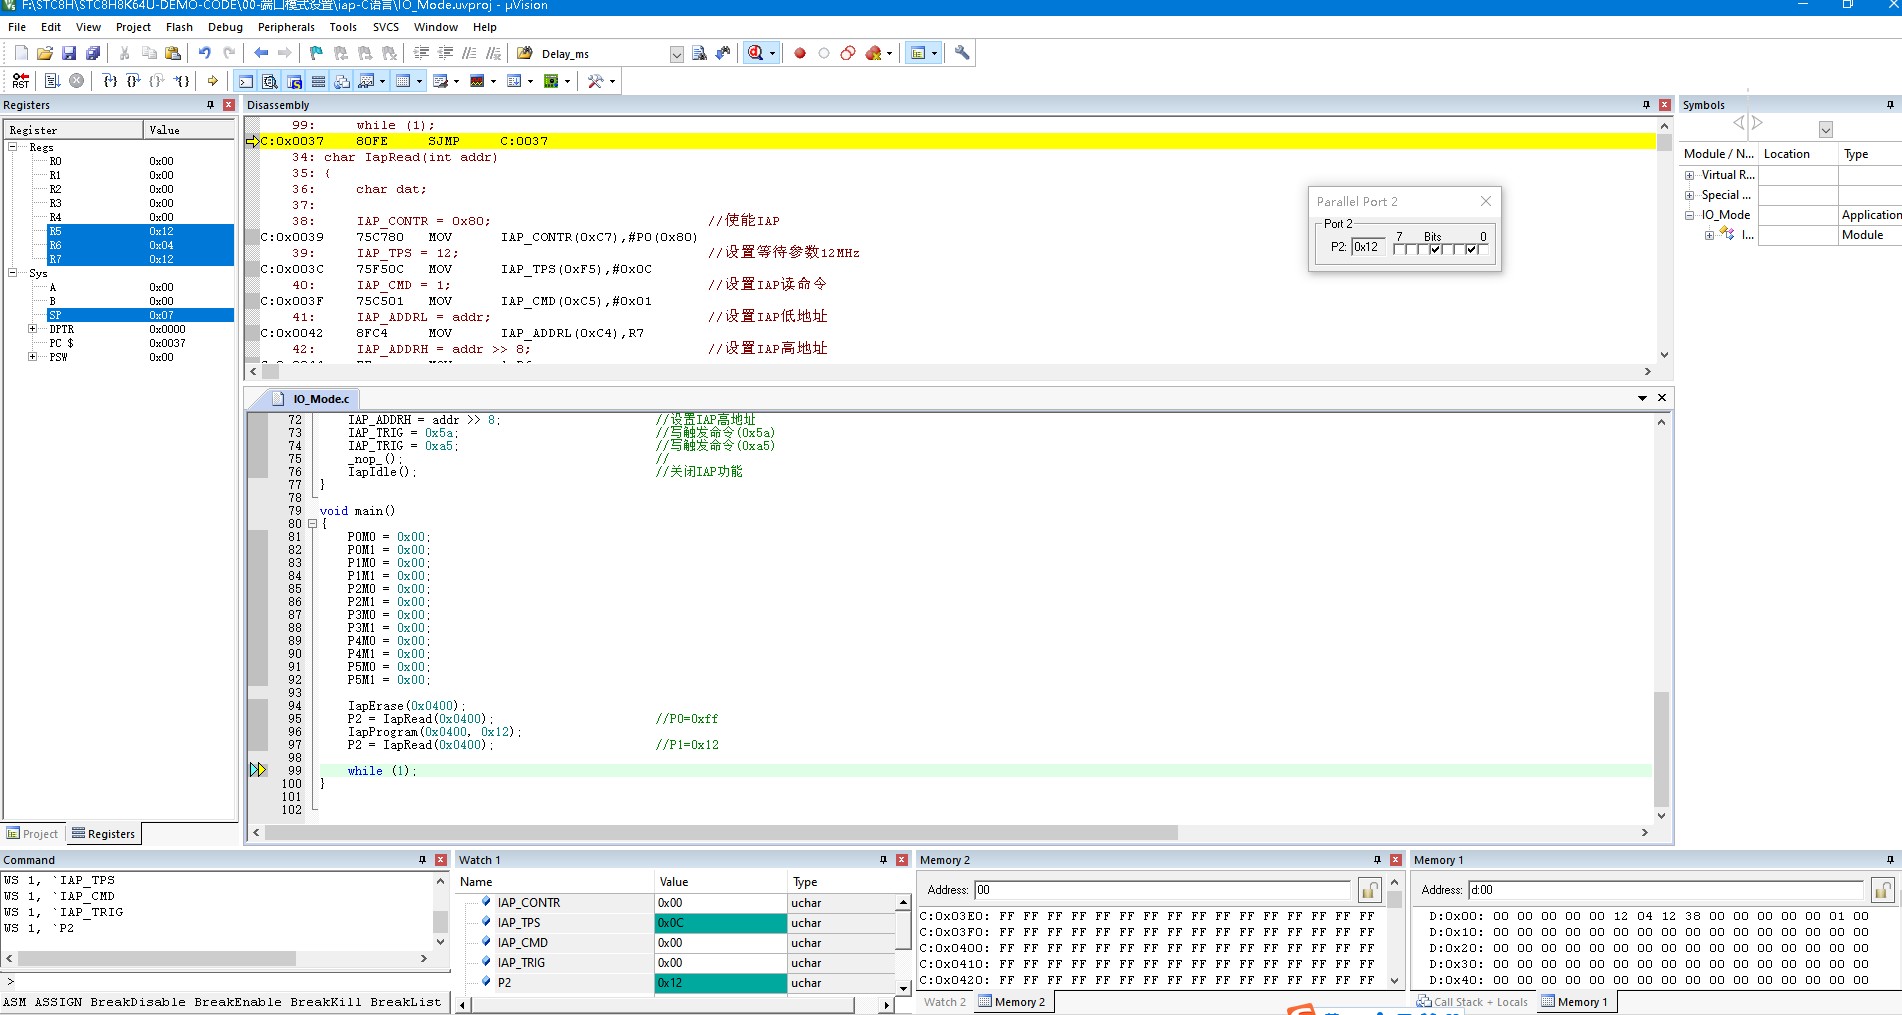Expand the DPTR register node

coord(32,329)
